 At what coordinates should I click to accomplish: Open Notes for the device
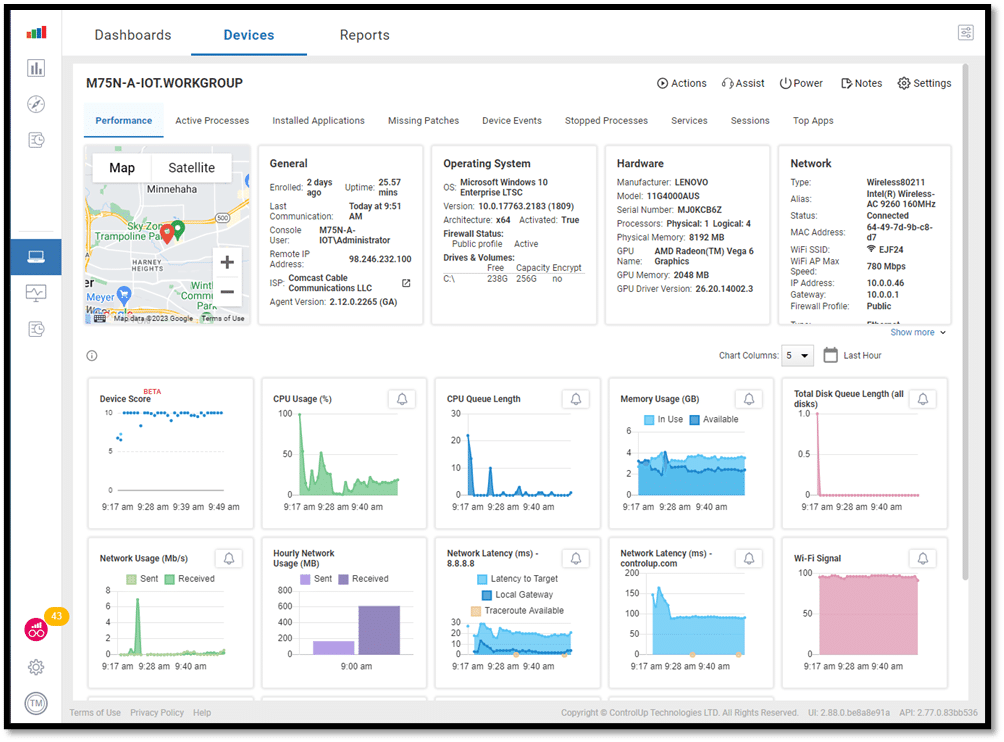pos(861,83)
